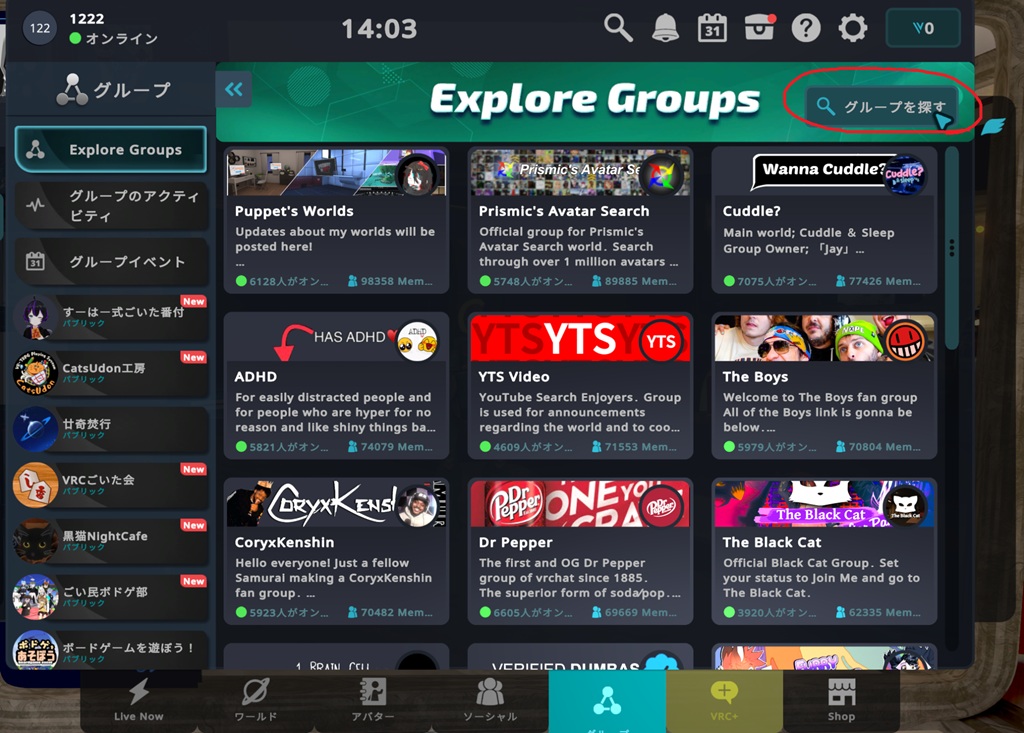1024x733 pixels.
Task: Open グループイベント sidebar item
Action: point(110,262)
